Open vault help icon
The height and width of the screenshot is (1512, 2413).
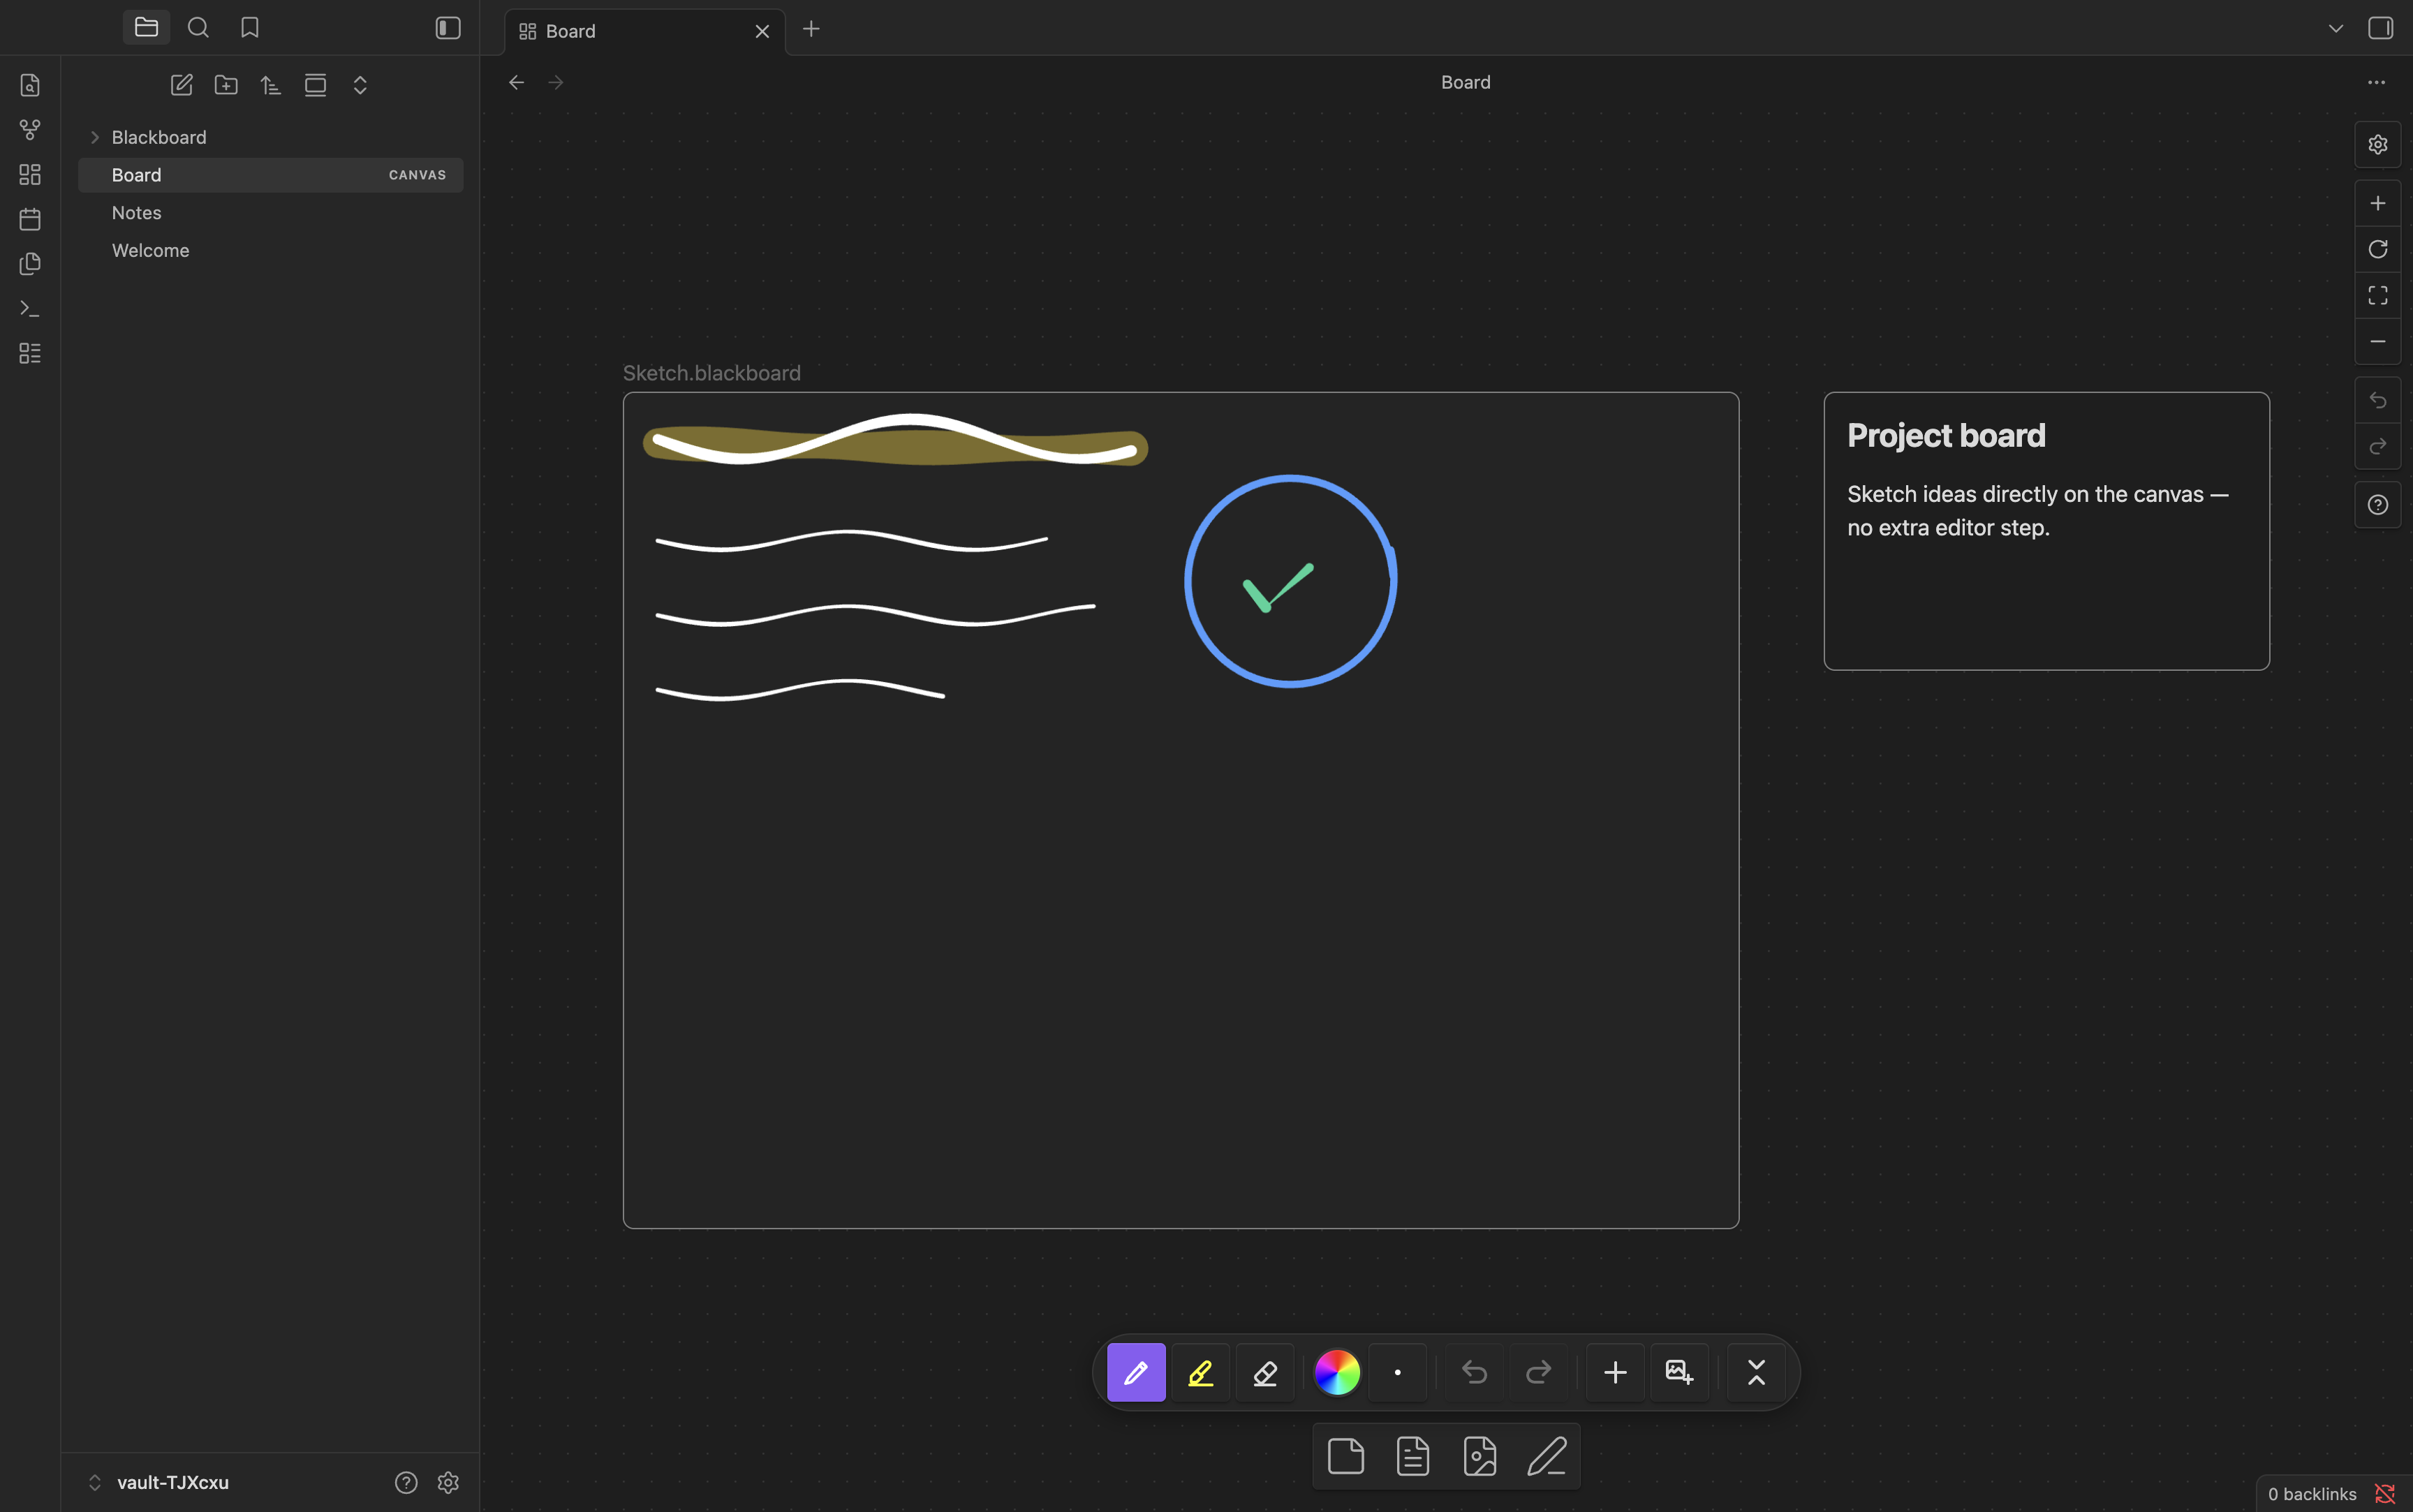point(405,1482)
